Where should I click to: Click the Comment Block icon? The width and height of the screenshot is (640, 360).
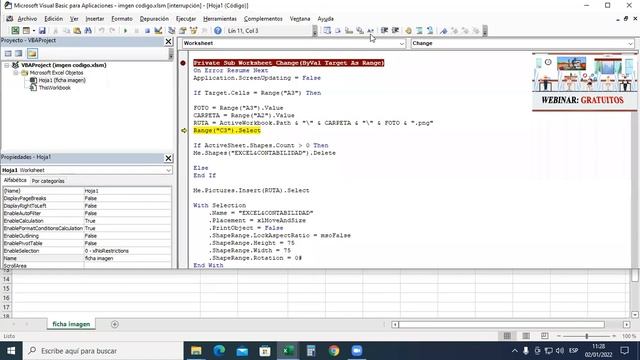click(419, 31)
